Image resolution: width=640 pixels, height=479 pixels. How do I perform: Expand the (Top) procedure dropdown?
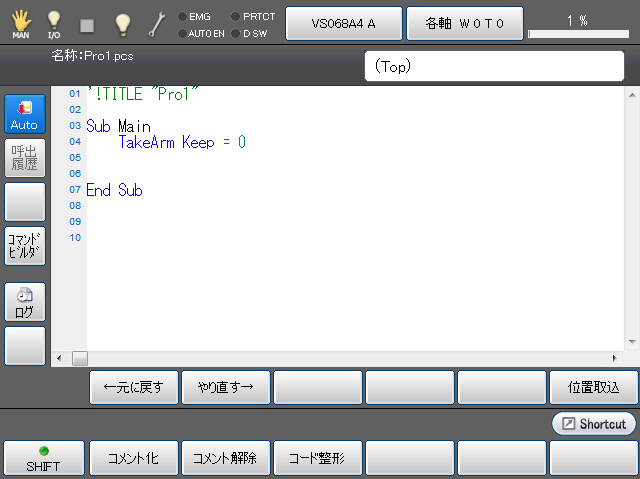point(494,66)
